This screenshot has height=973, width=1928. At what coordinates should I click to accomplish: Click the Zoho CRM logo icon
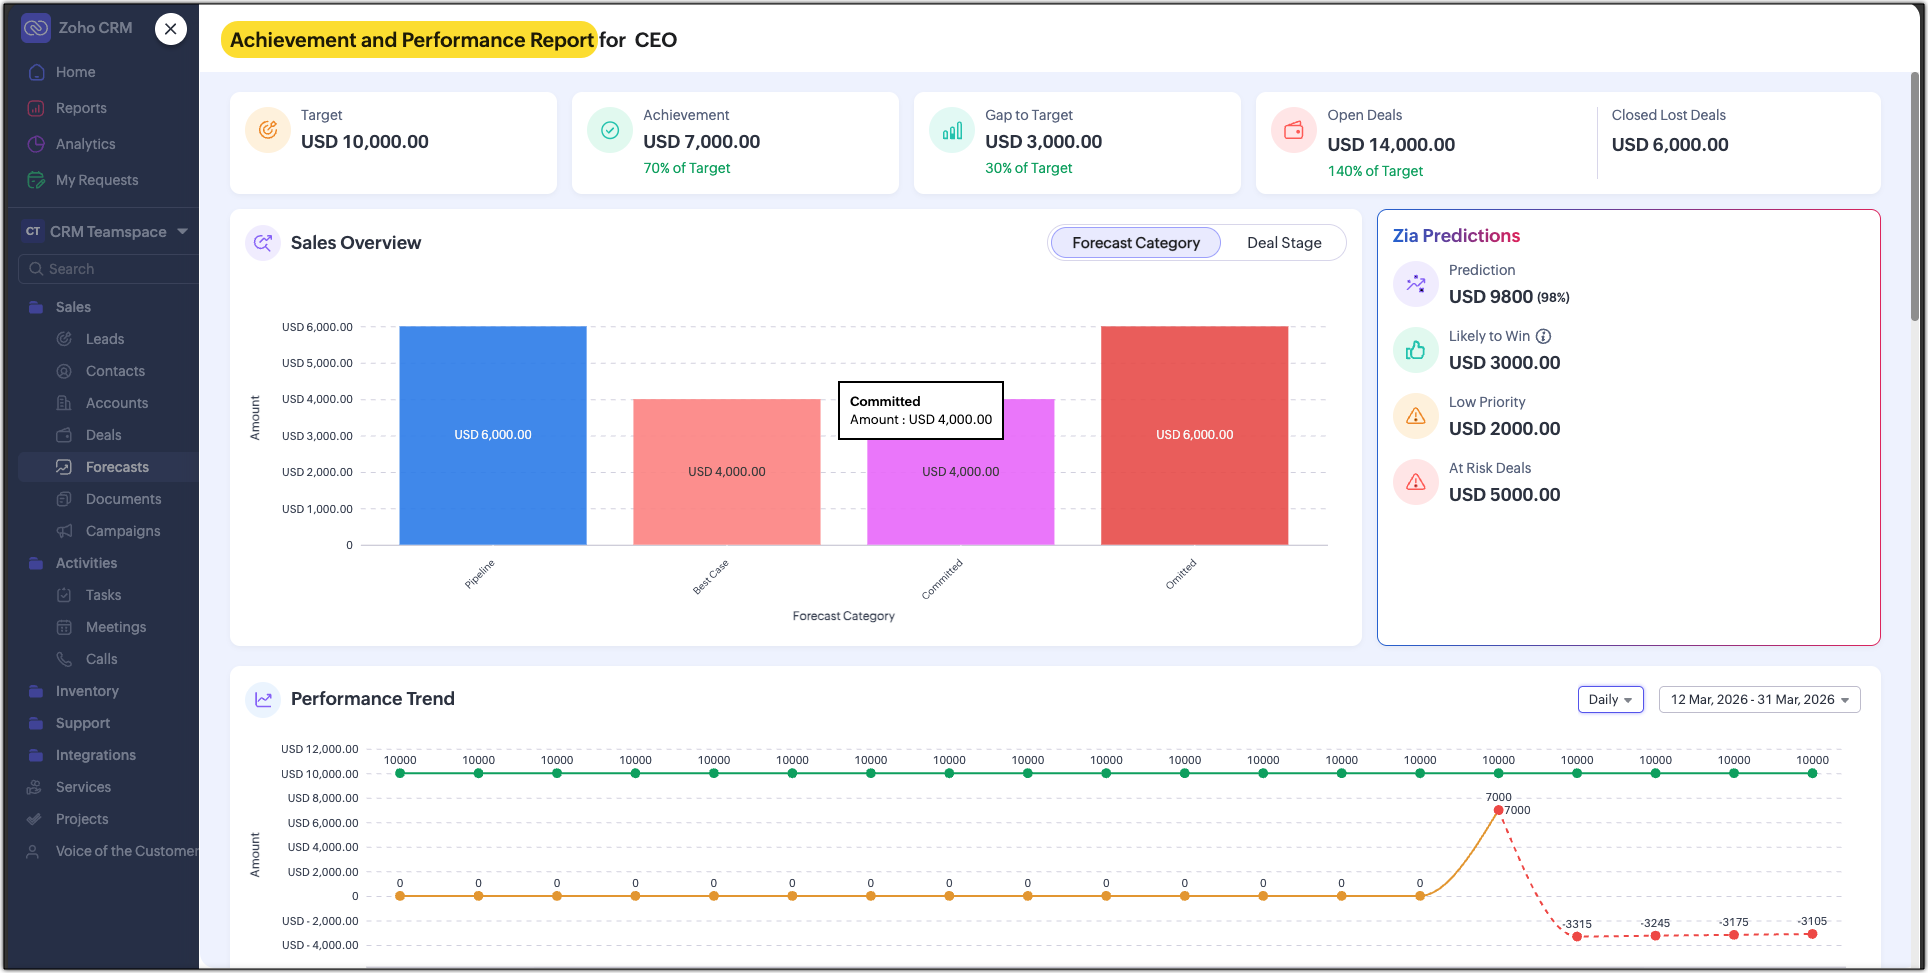tap(36, 28)
